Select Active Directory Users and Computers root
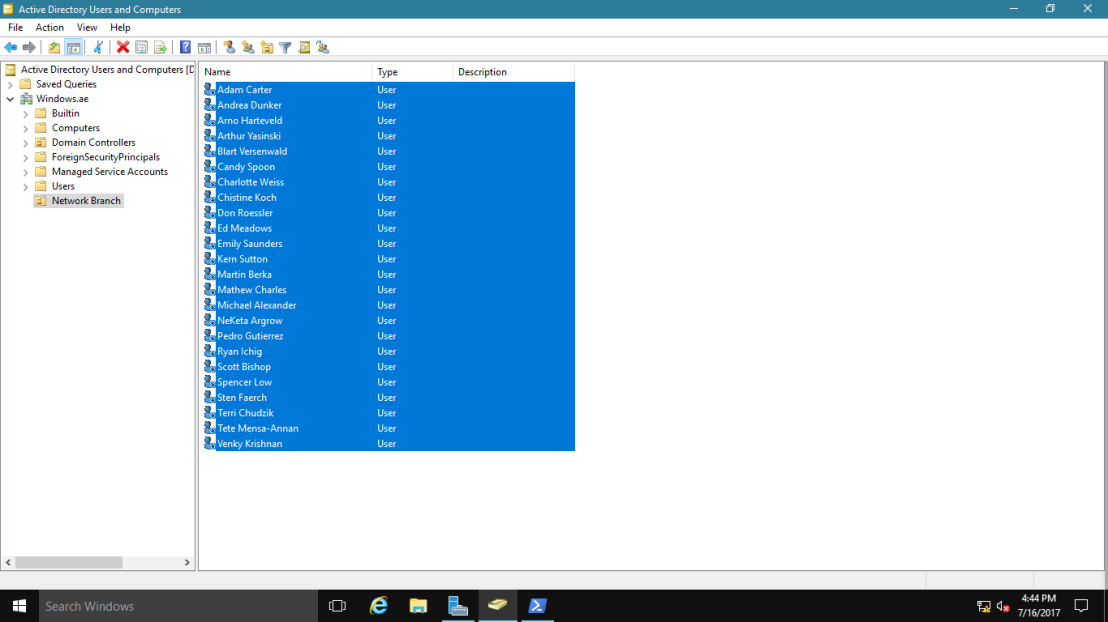Viewport: 1108px width, 622px height. (x=107, y=69)
